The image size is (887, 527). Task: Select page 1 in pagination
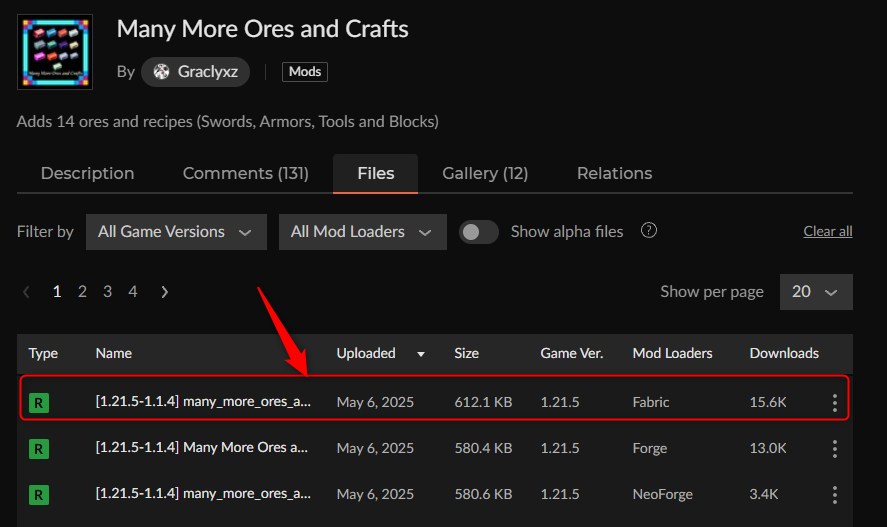[x=57, y=292]
